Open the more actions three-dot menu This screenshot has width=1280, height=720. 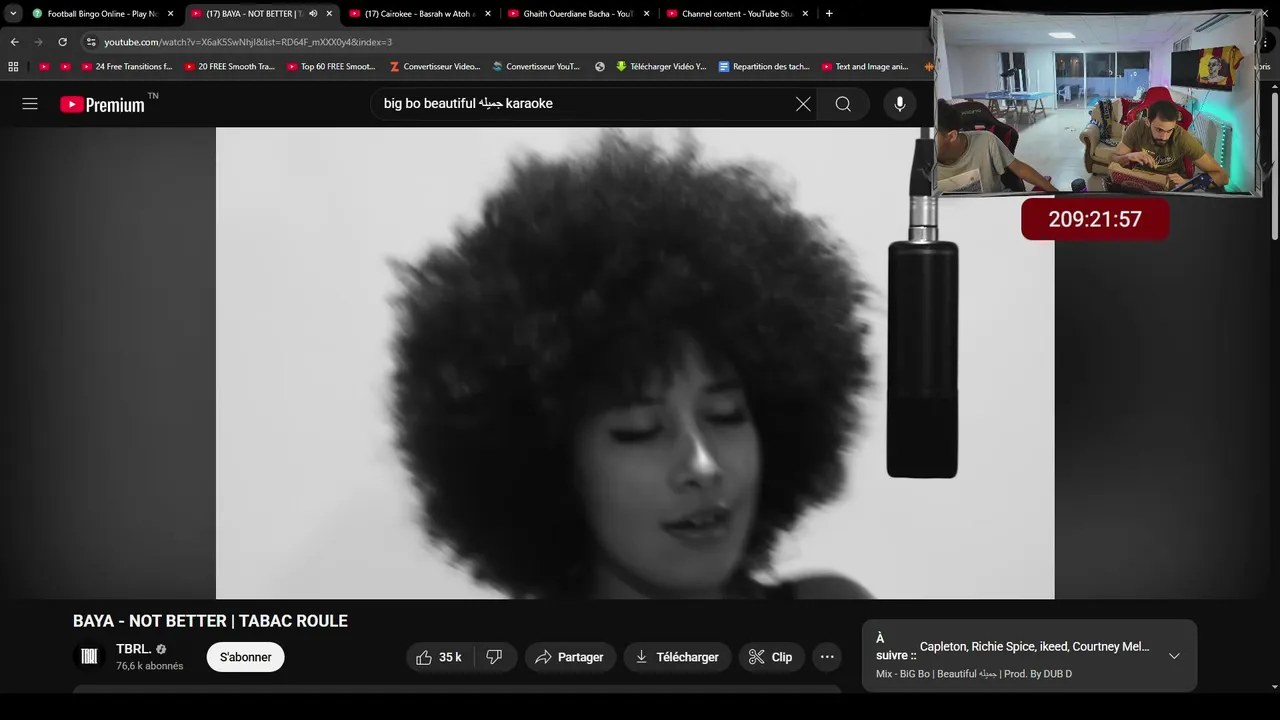click(x=827, y=657)
